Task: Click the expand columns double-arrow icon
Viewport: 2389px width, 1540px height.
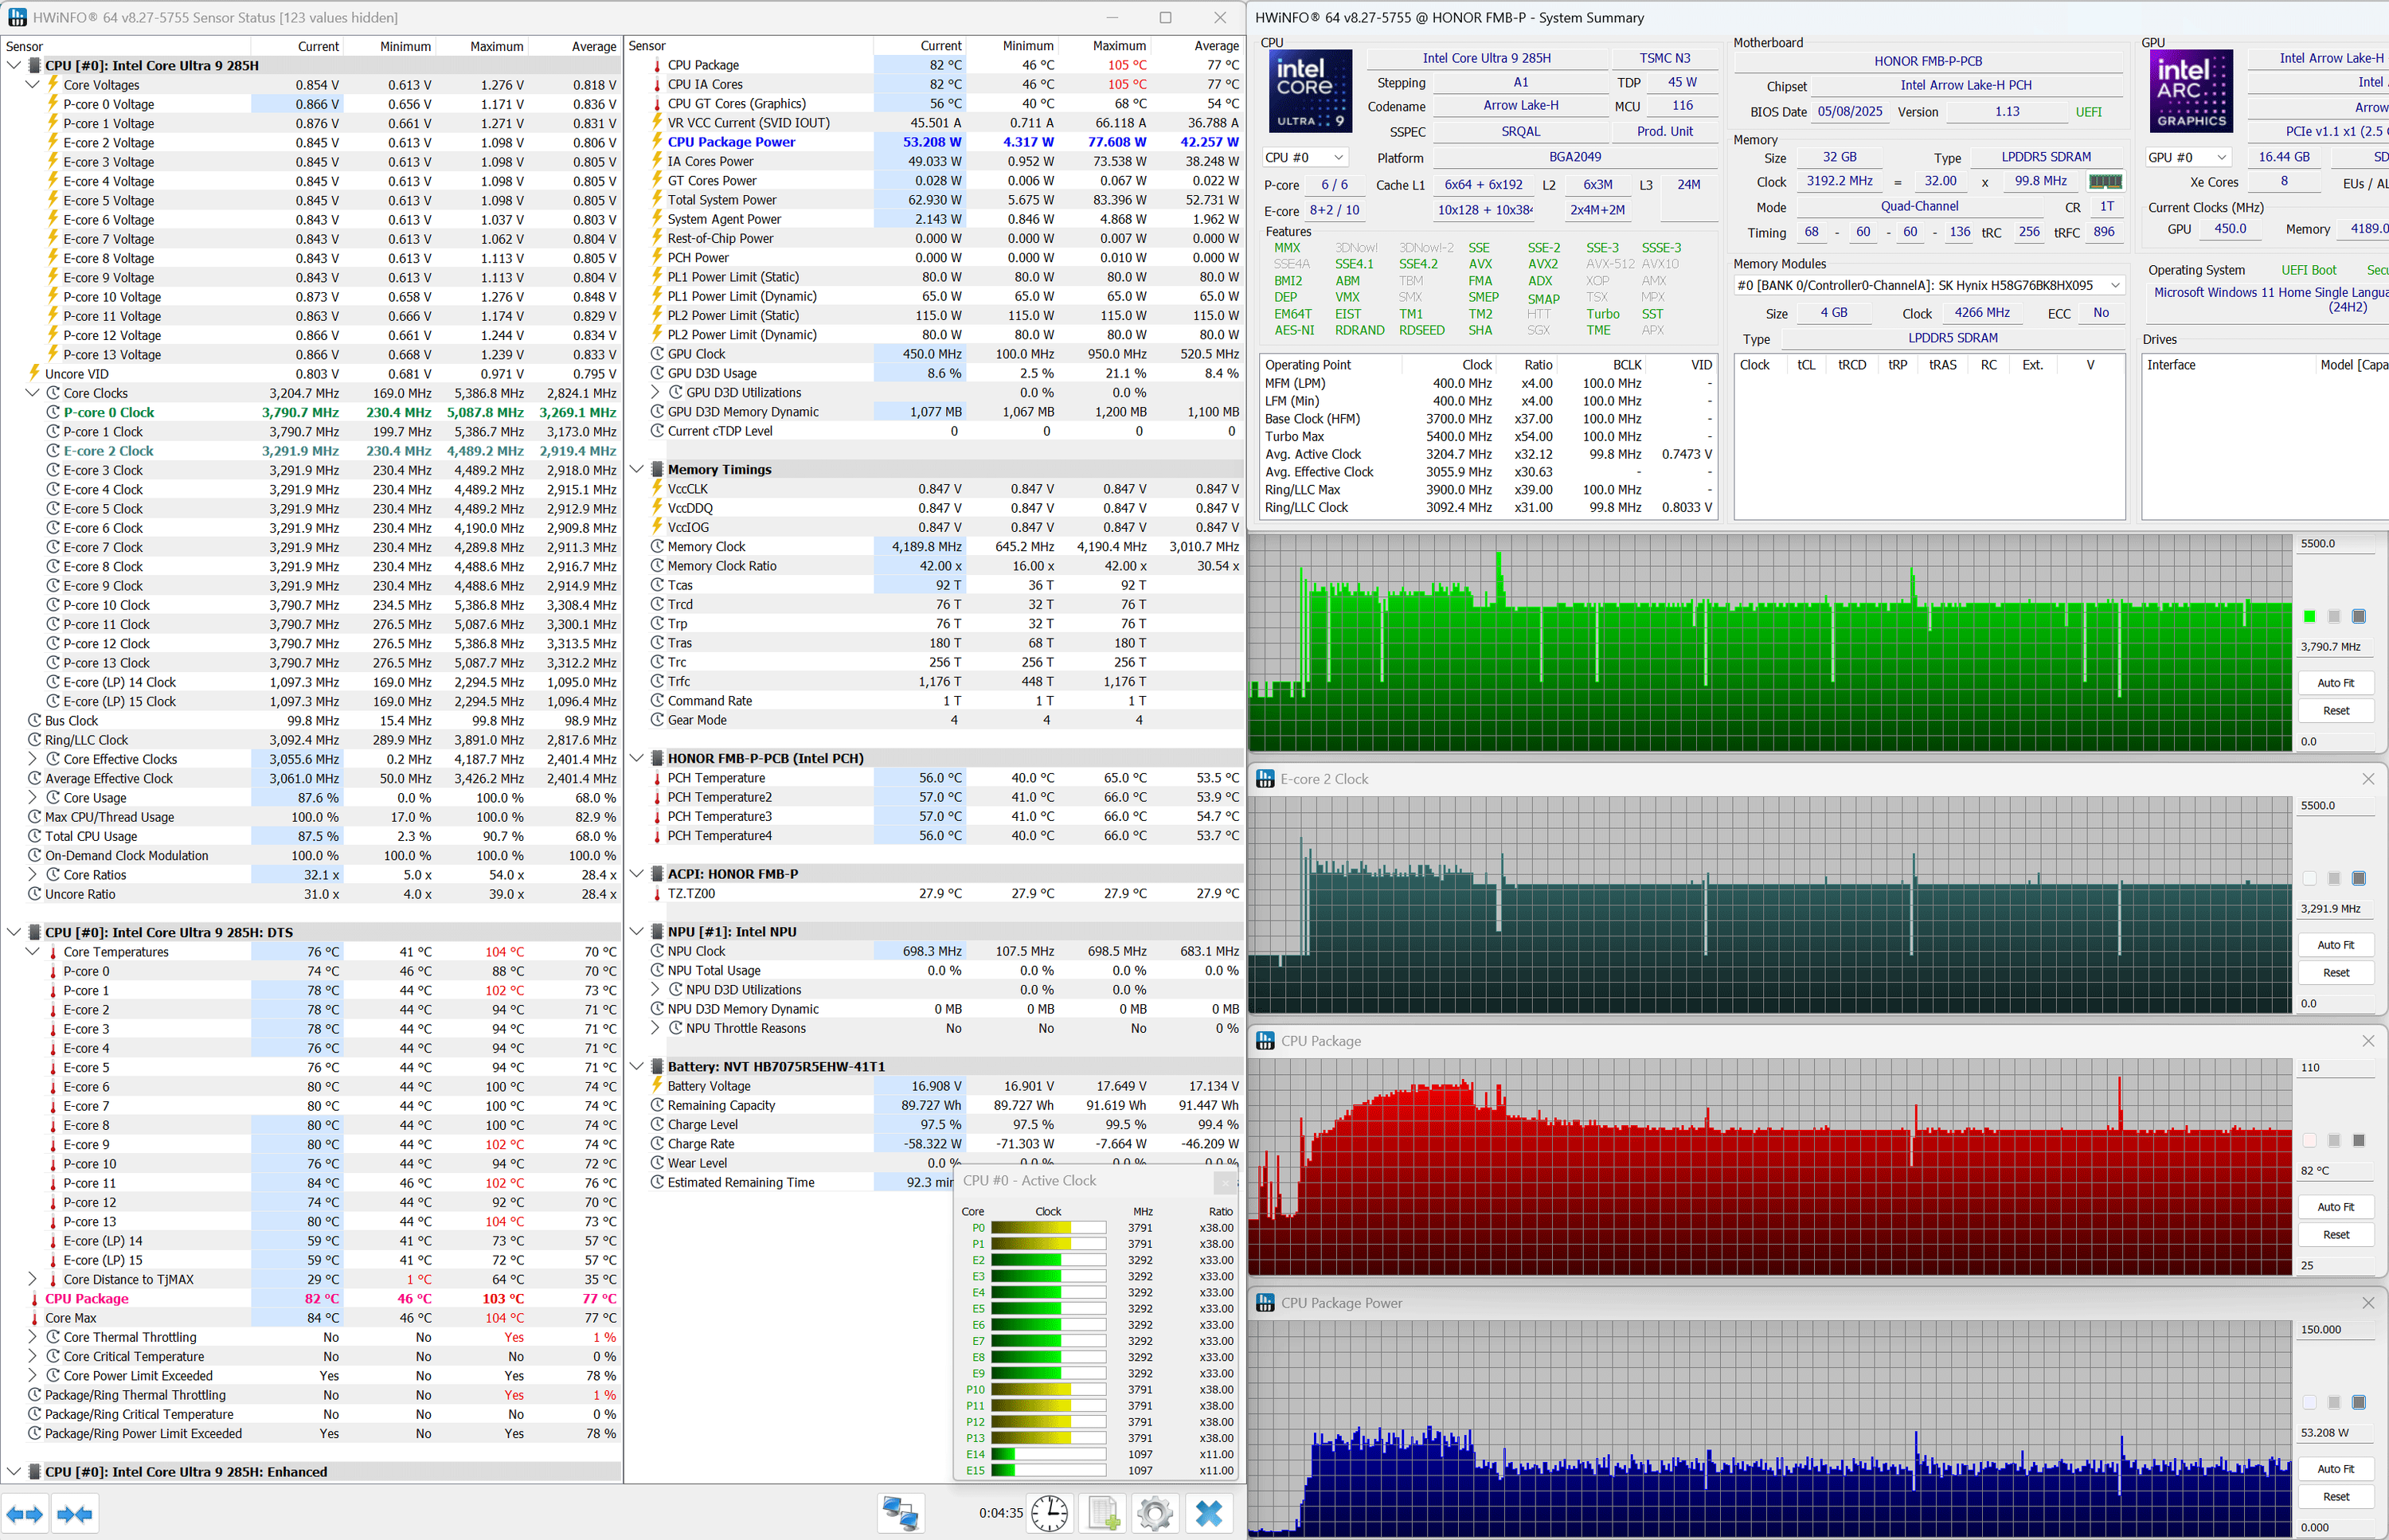Action: point(25,1514)
